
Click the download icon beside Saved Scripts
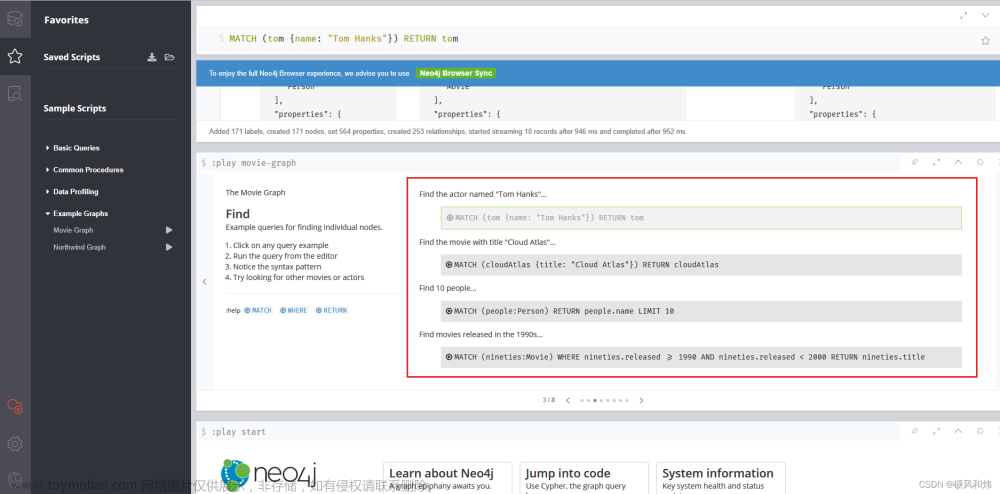[x=152, y=57]
